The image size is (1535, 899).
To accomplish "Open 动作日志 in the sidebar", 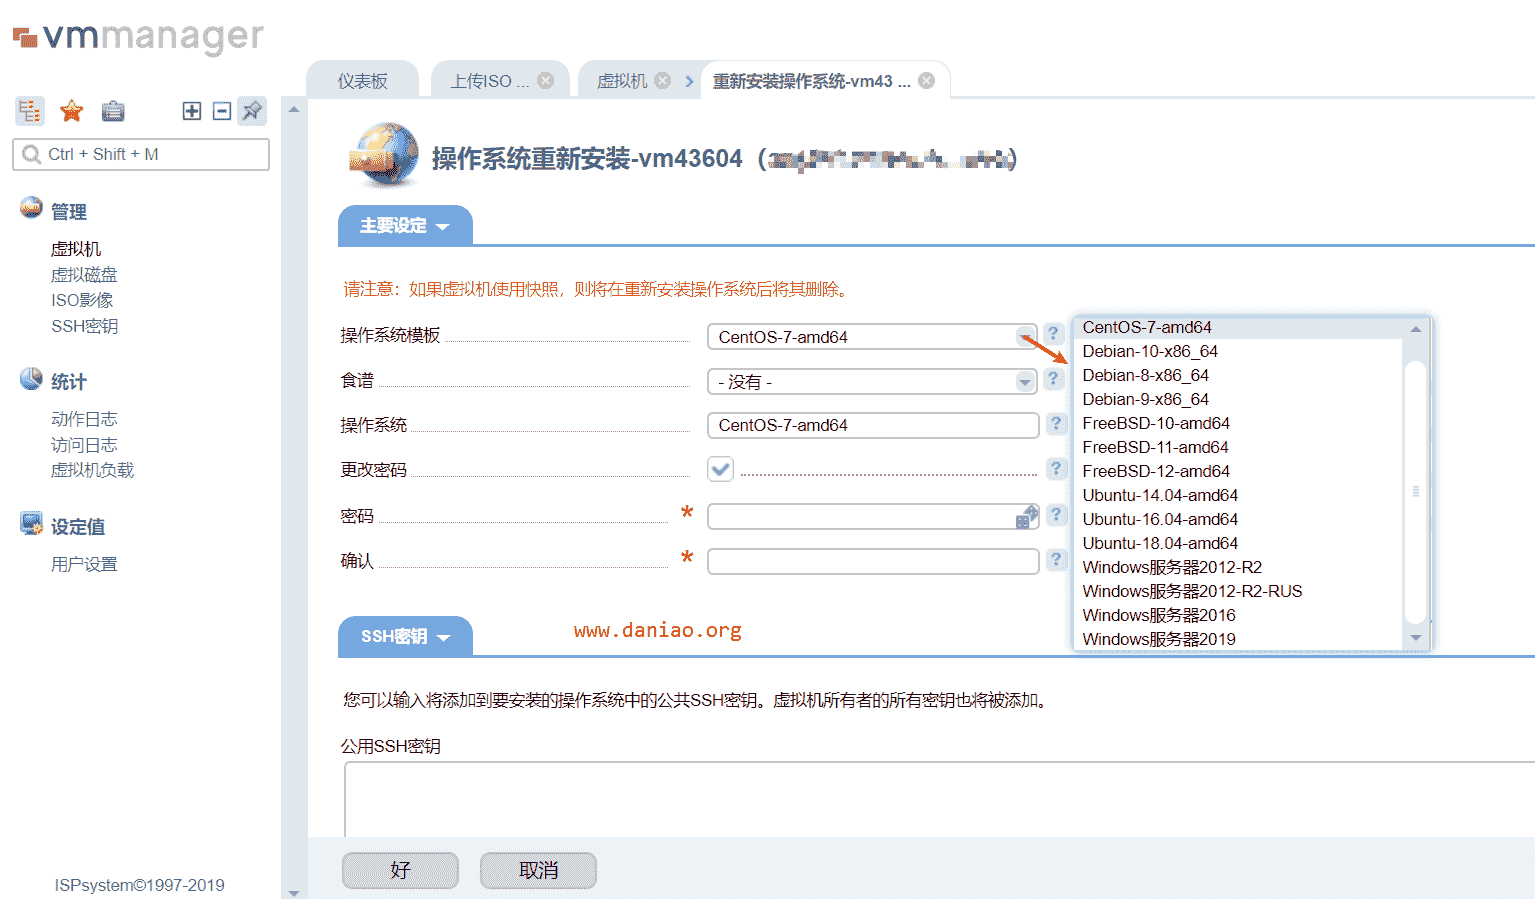I will [84, 419].
